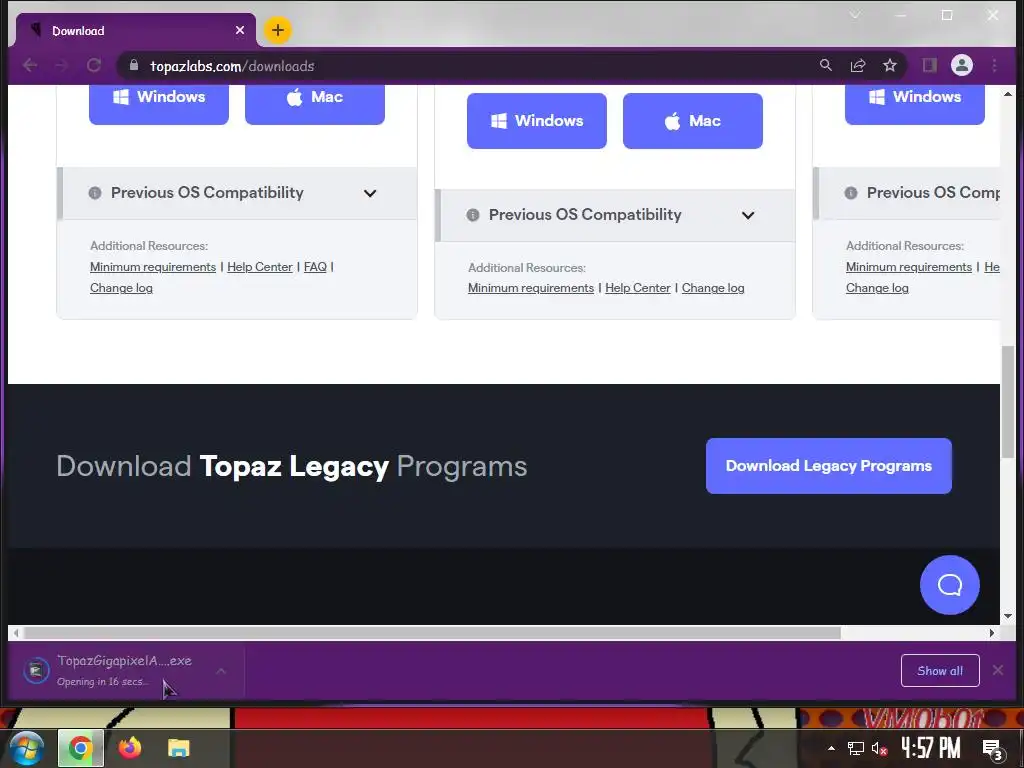This screenshot has height=768, width=1024.
Task: Click the scroll up arrow
Action: 1008,94
